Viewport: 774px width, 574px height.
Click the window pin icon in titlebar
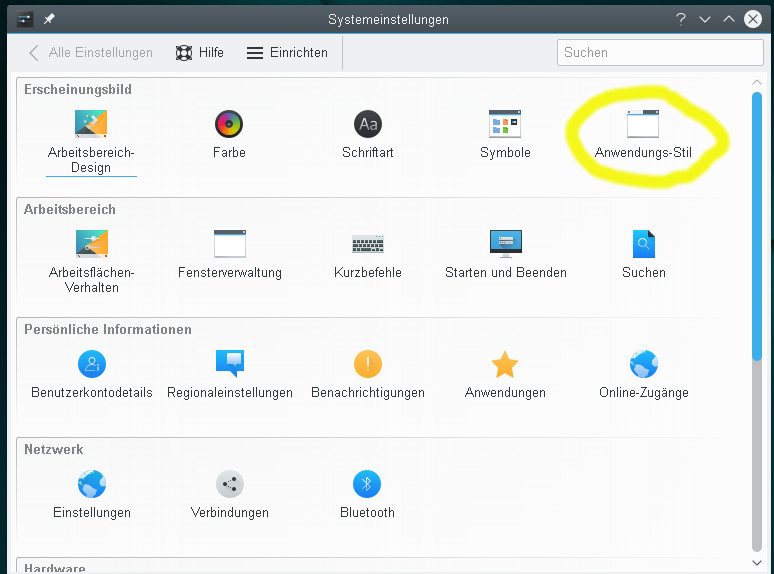tap(49, 19)
